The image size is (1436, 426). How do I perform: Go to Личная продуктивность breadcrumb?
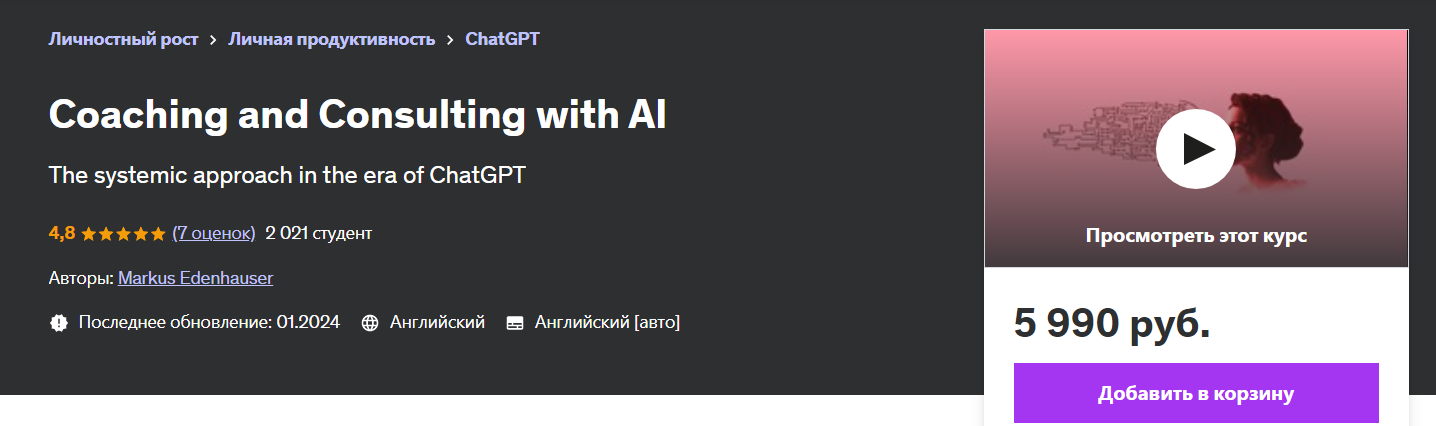(x=331, y=40)
